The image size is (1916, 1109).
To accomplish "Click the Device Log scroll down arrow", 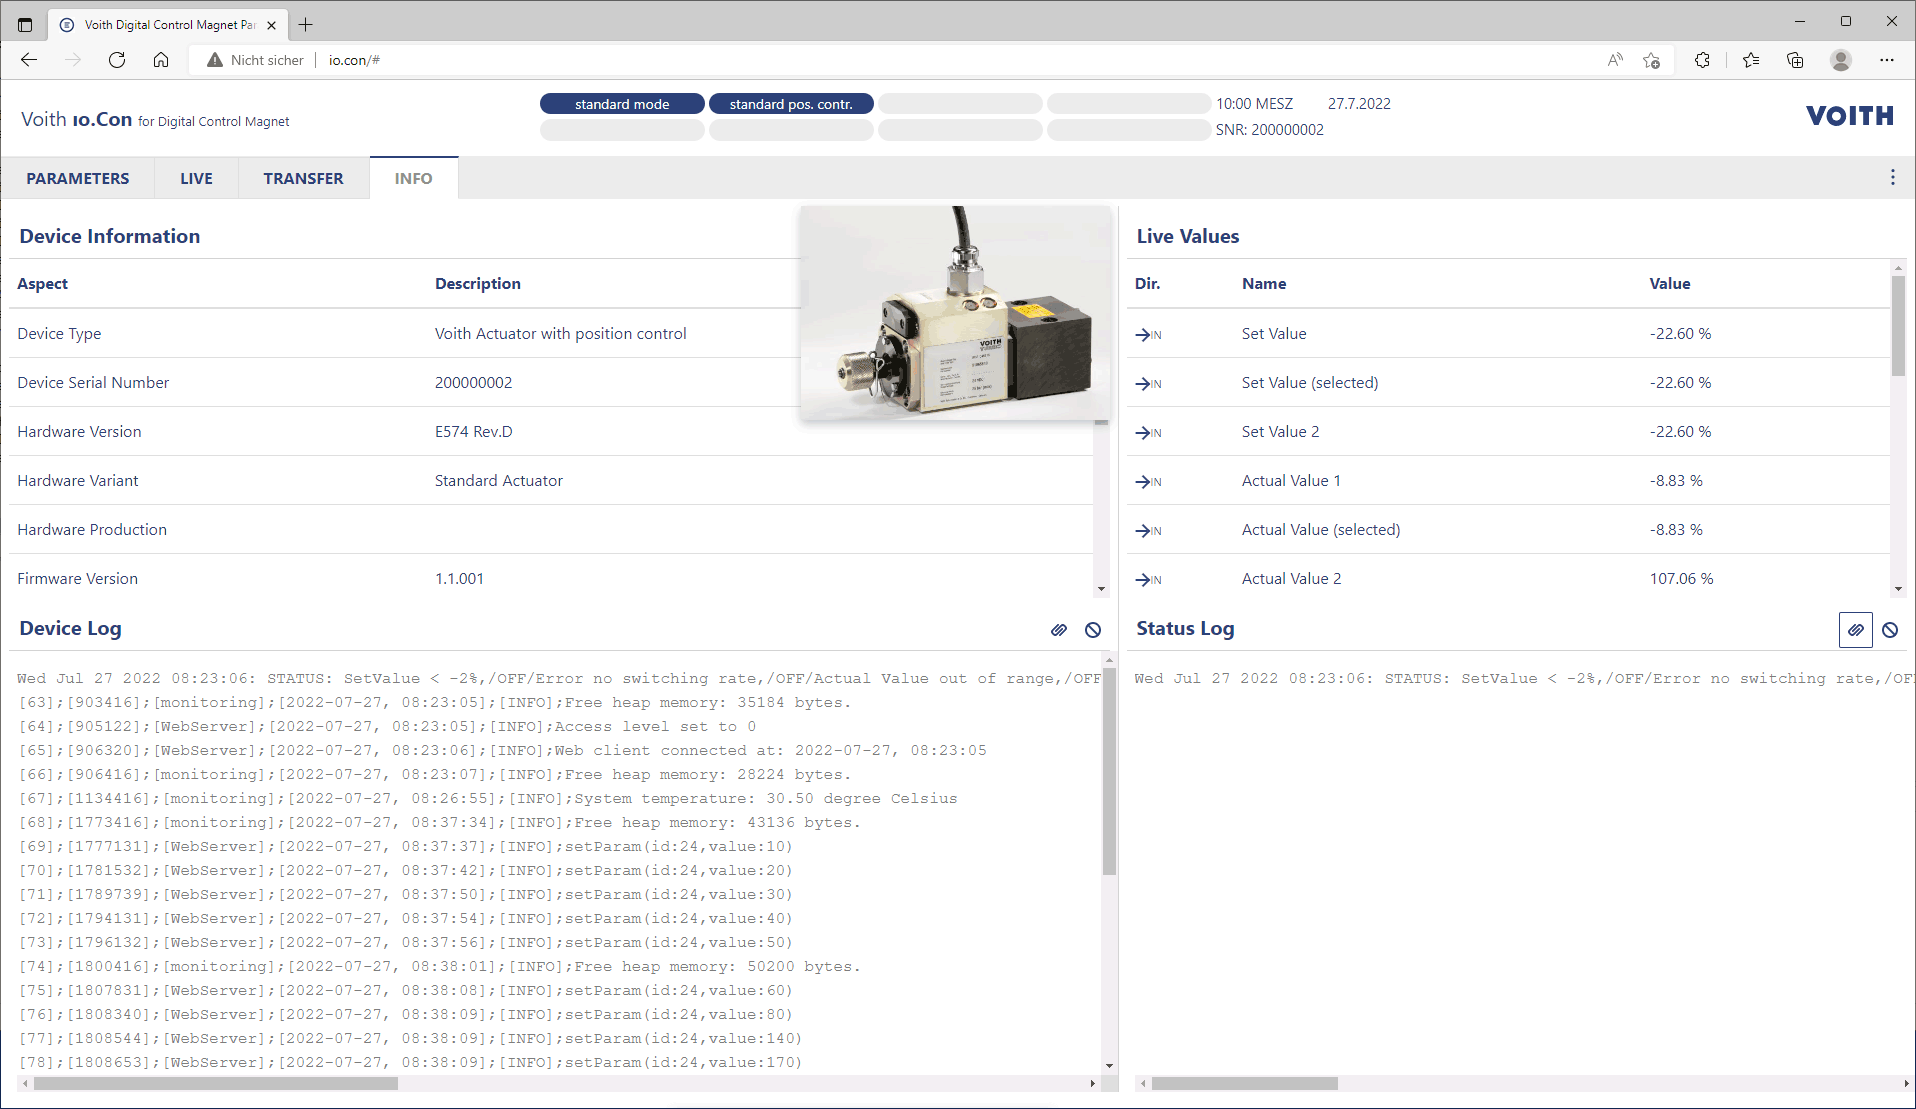I will coord(1109,1066).
